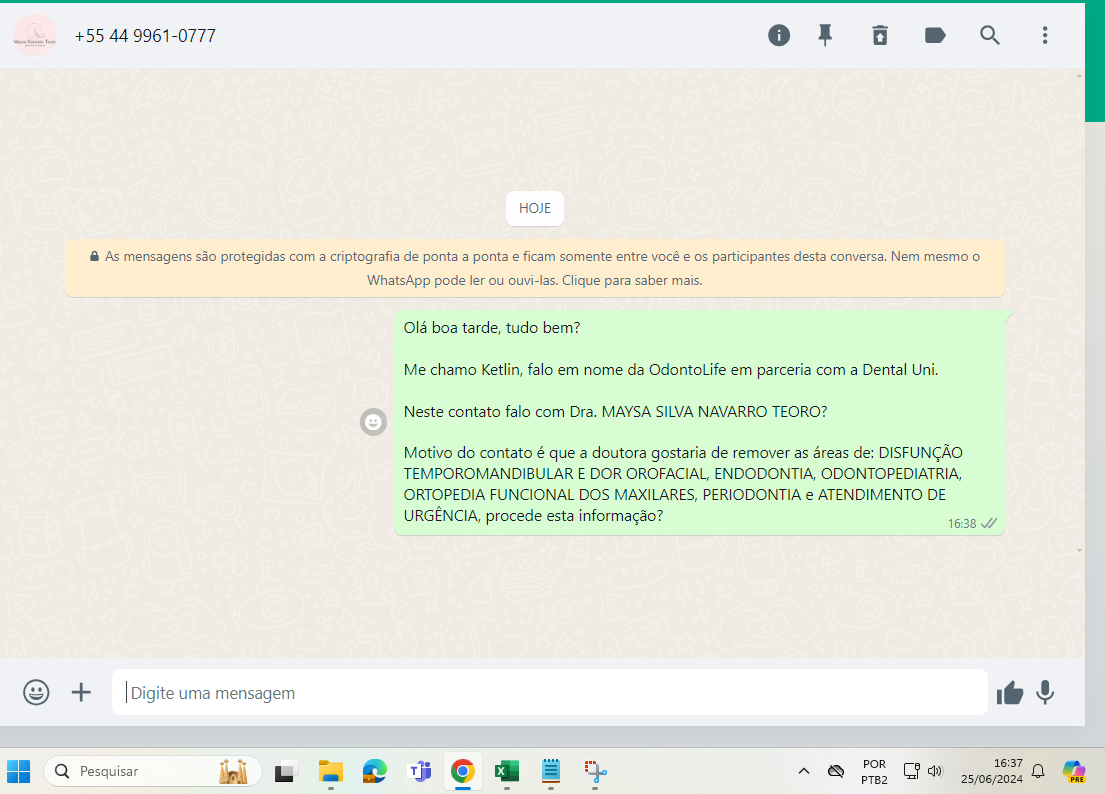Send a thumbs-up reaction
This screenshot has height=794, width=1105.
click(1010, 693)
